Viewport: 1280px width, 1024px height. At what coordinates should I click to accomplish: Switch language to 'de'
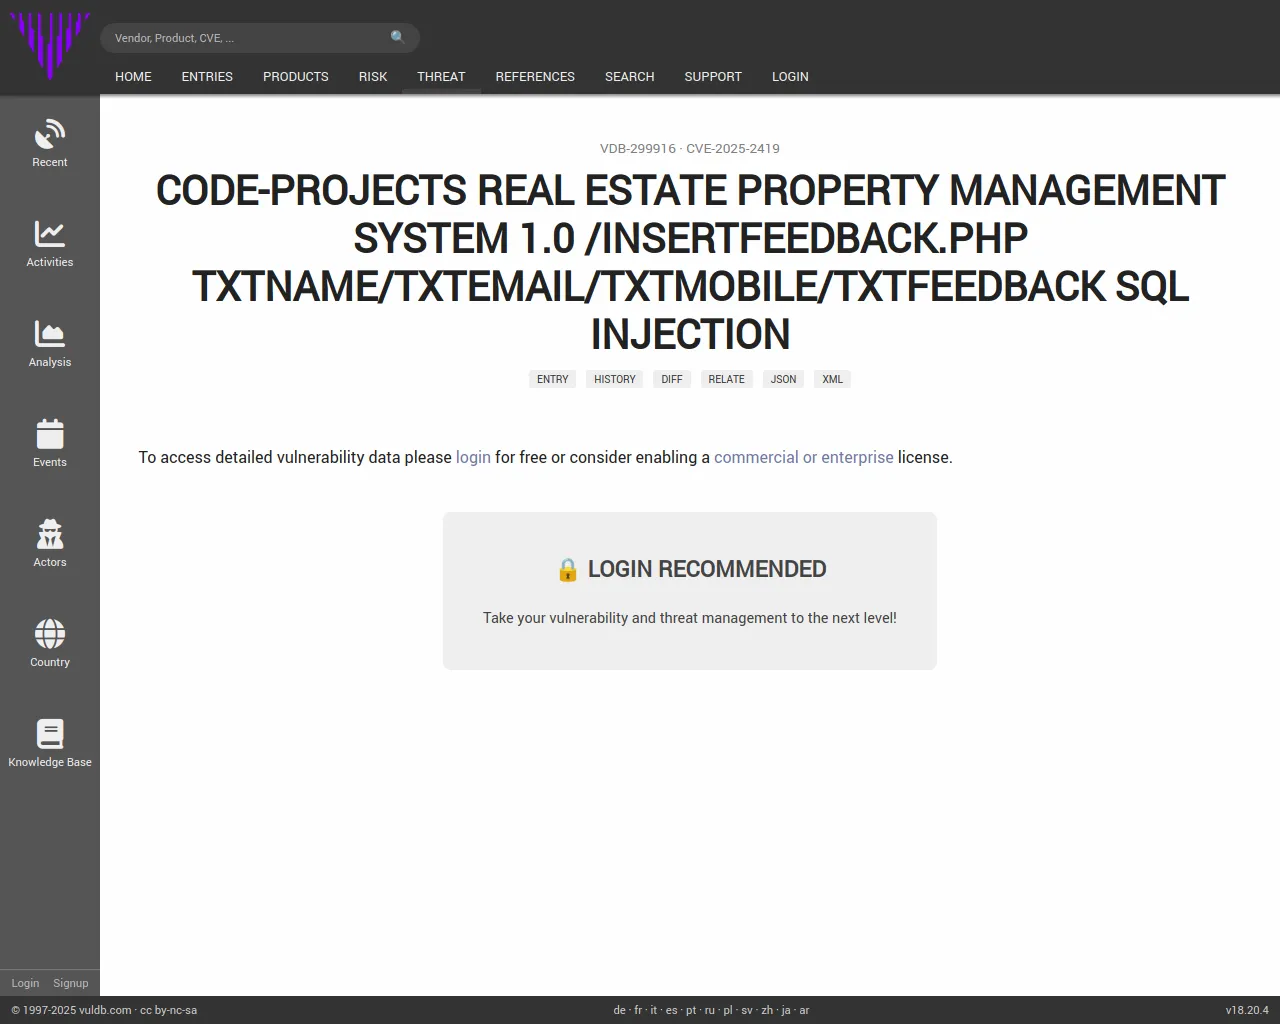(619, 1010)
